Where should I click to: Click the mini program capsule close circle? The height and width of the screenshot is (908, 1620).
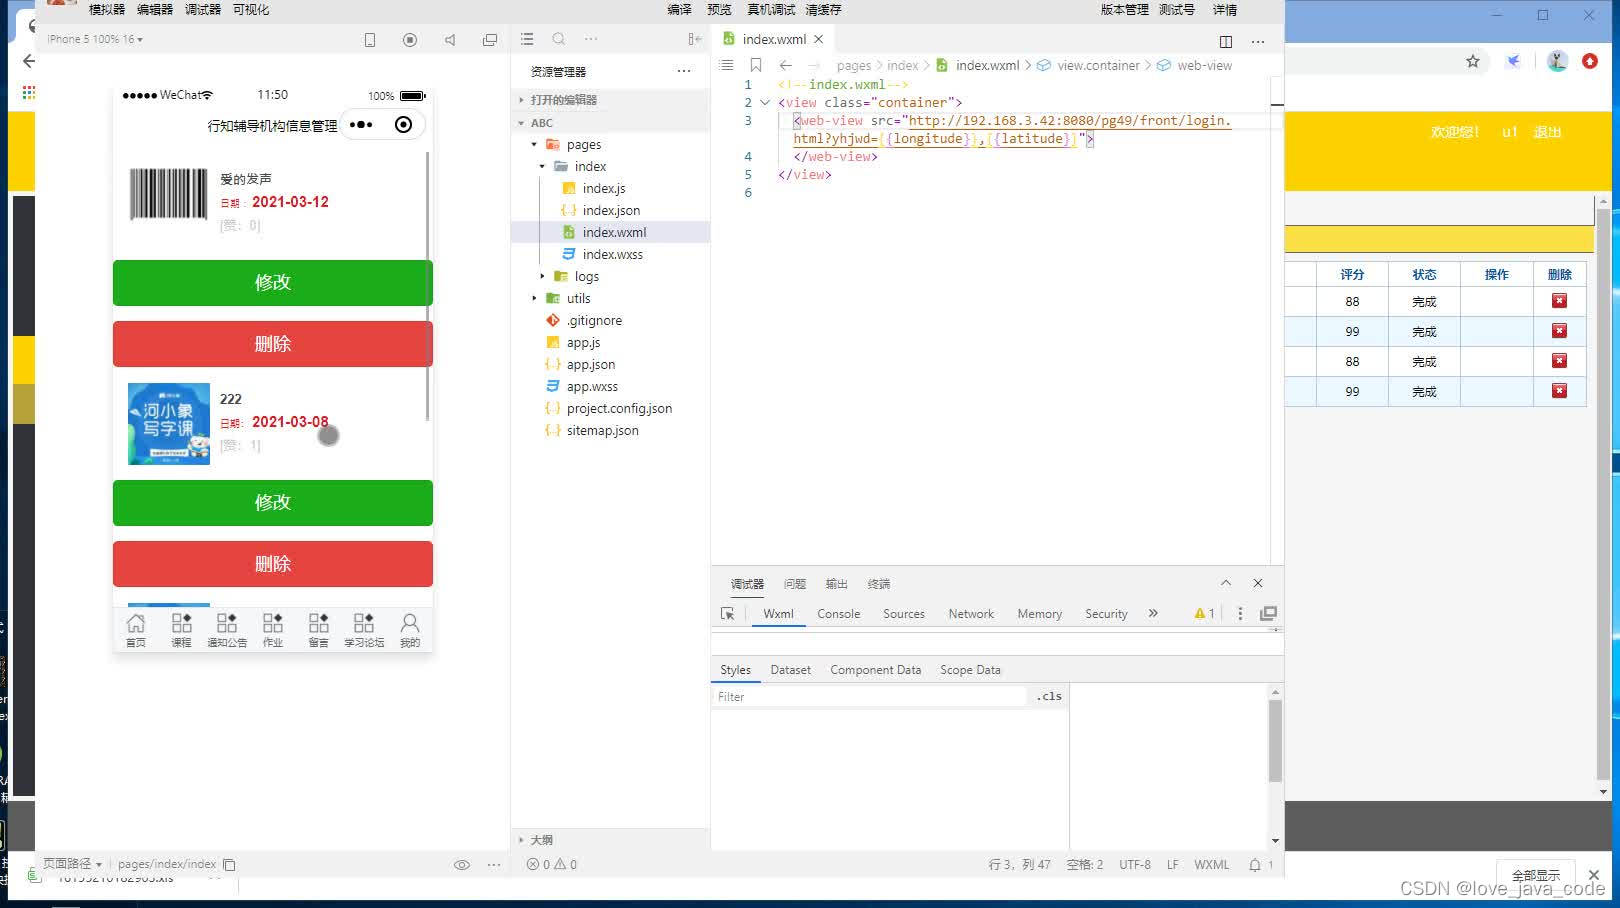[x=403, y=125]
